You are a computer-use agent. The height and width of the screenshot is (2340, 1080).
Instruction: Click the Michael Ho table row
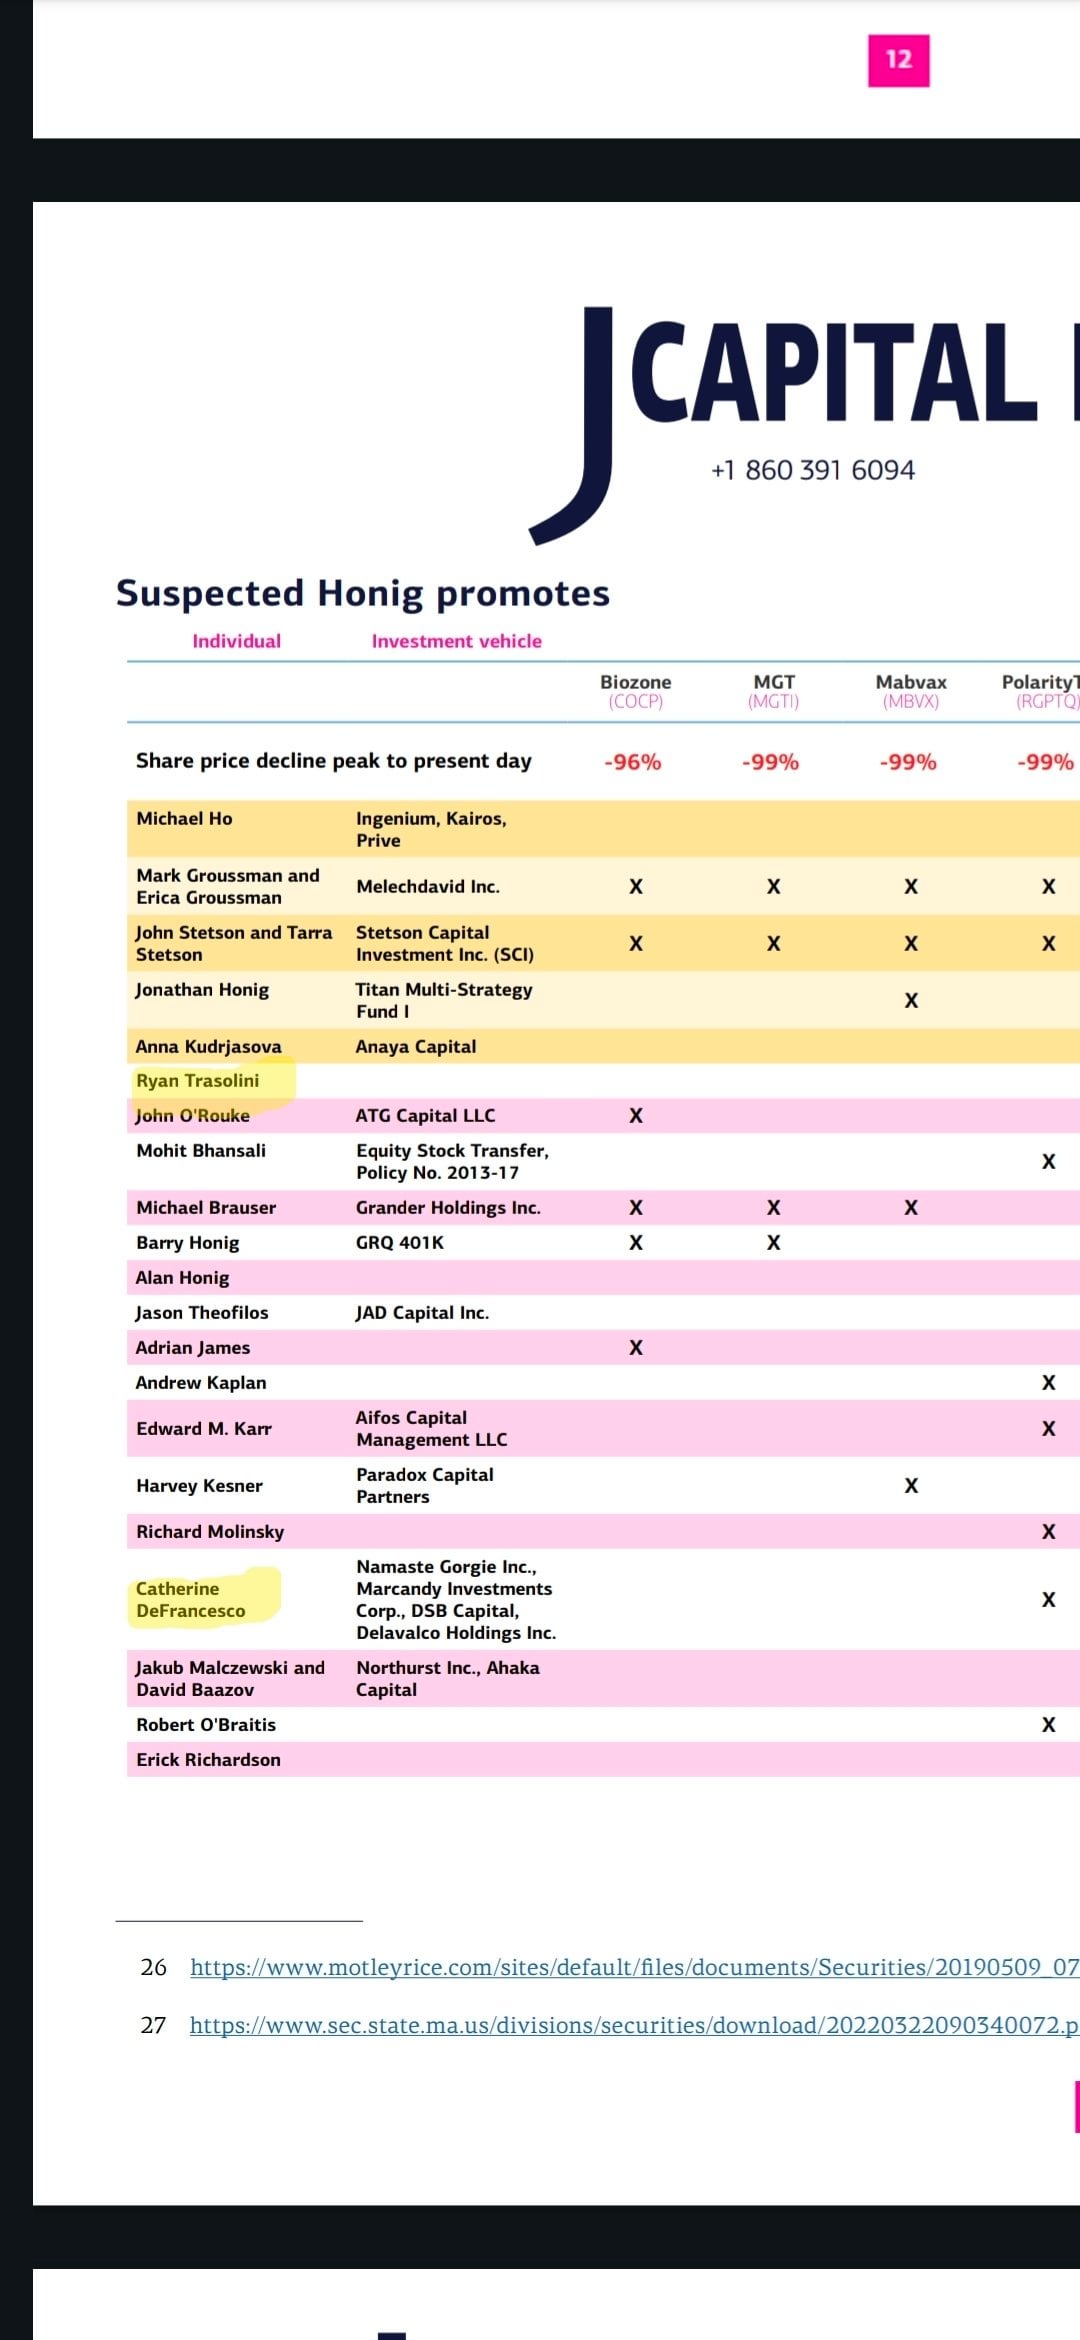(603, 829)
